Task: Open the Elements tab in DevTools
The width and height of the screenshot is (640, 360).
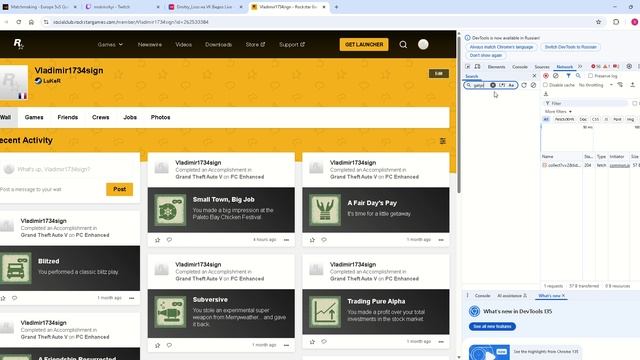Action: click(x=496, y=67)
